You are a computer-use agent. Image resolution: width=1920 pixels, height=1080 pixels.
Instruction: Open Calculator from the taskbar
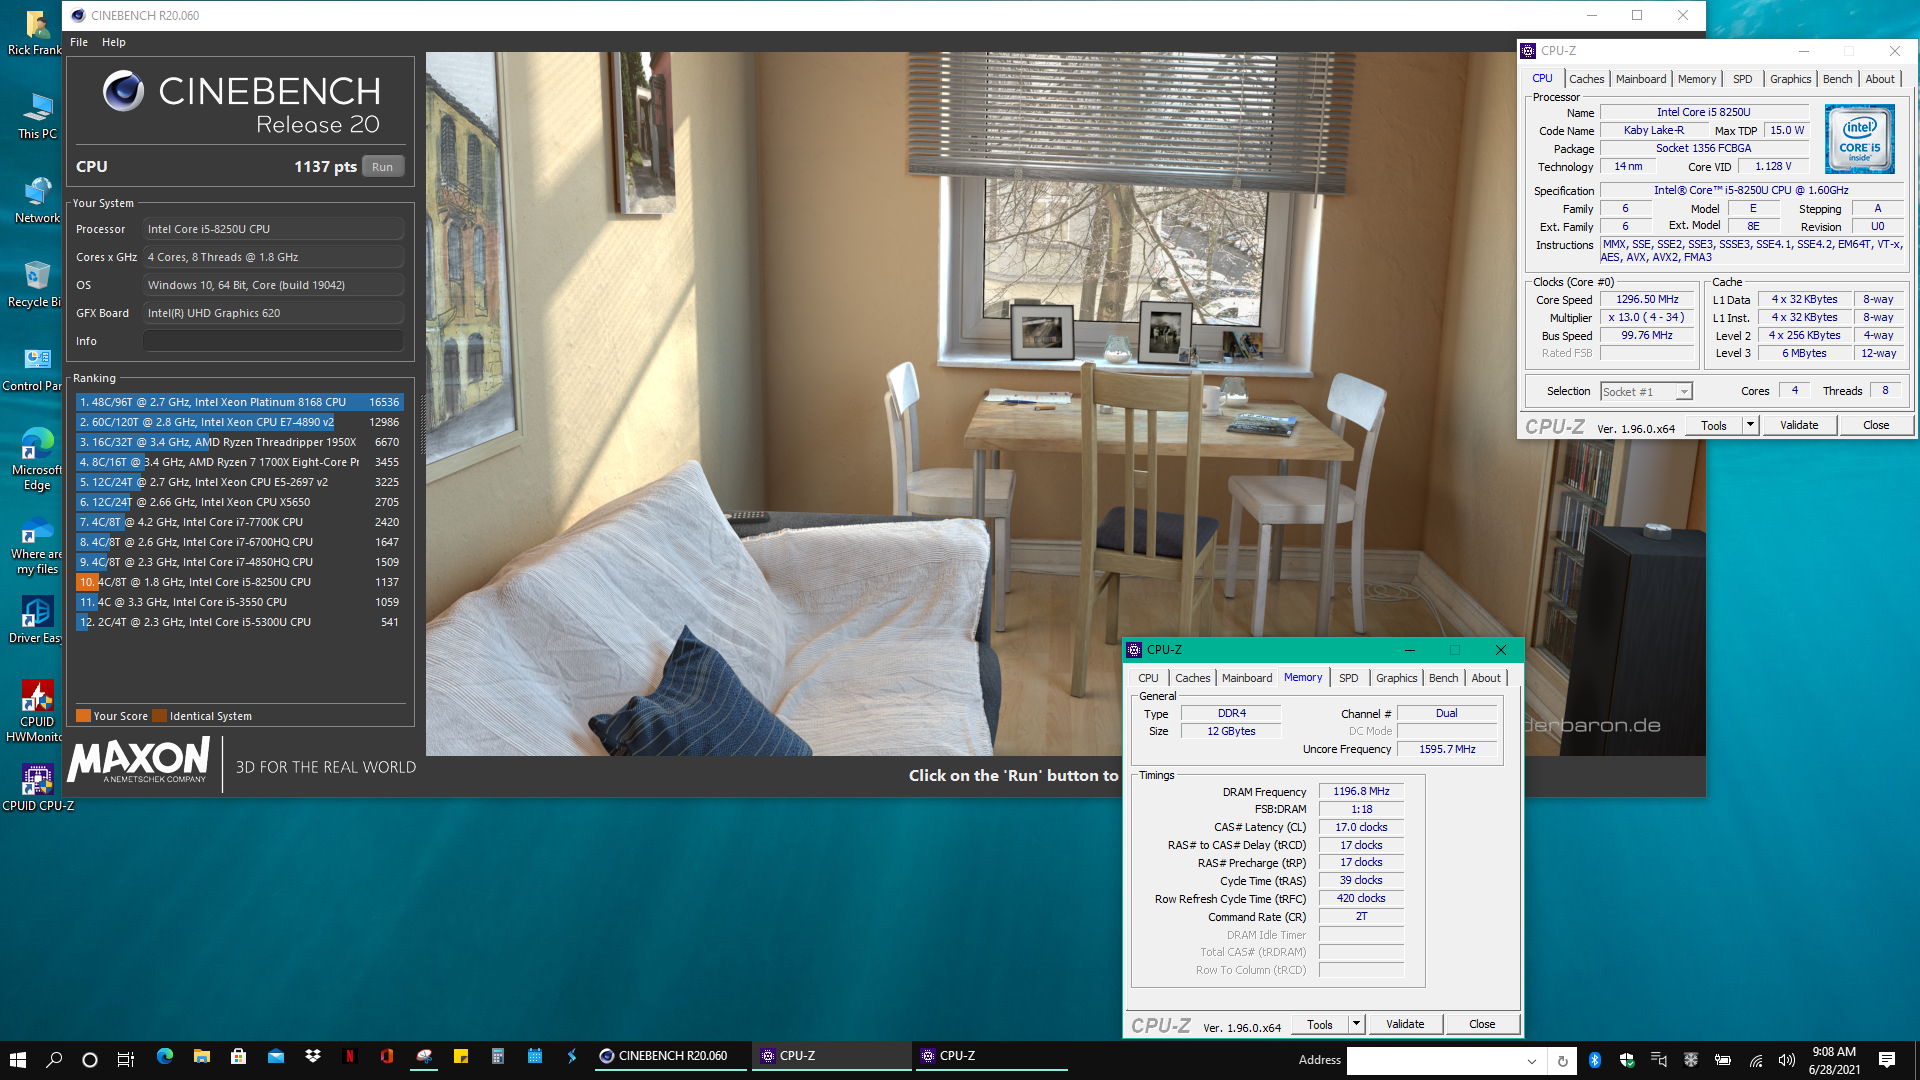coord(497,1056)
